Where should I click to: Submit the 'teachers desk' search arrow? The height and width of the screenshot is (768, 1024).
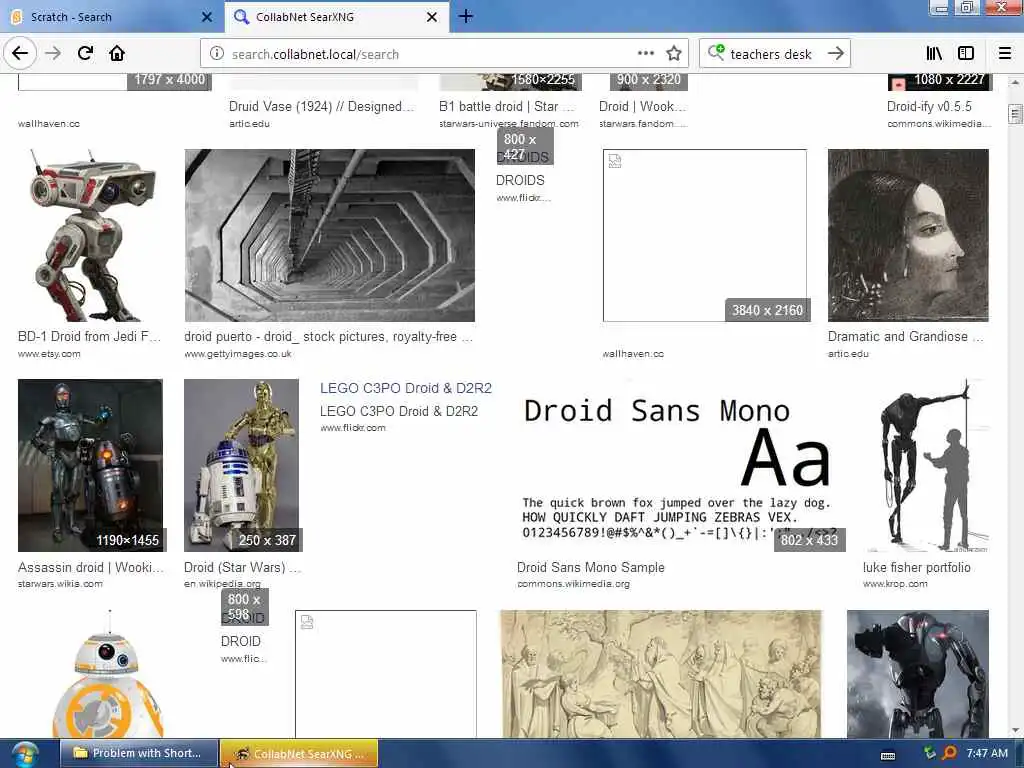point(836,54)
